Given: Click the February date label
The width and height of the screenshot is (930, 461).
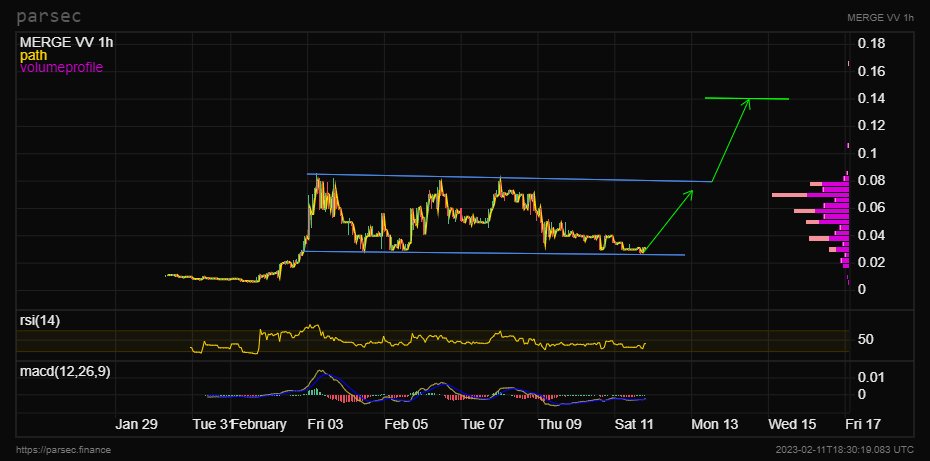Looking at the screenshot, I should pos(260,425).
